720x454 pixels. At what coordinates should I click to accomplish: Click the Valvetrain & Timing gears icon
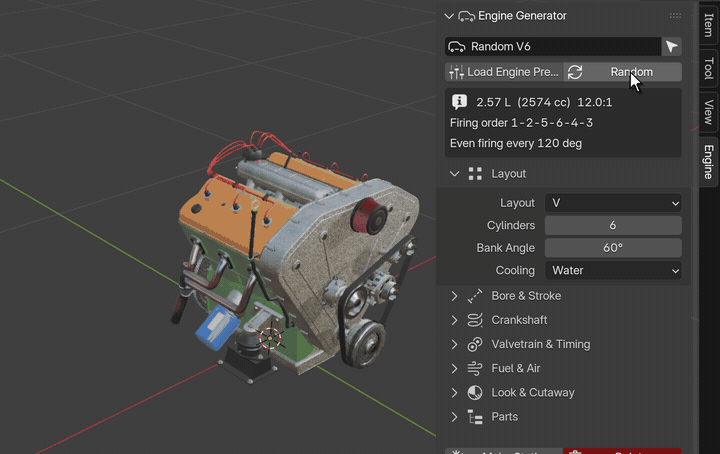coord(475,344)
